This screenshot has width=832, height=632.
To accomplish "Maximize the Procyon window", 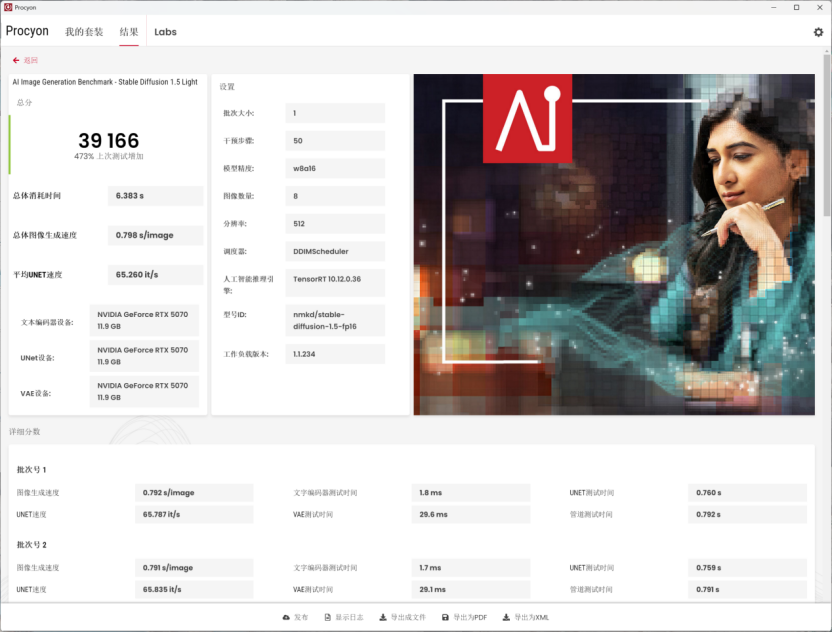I will coord(796,7).
